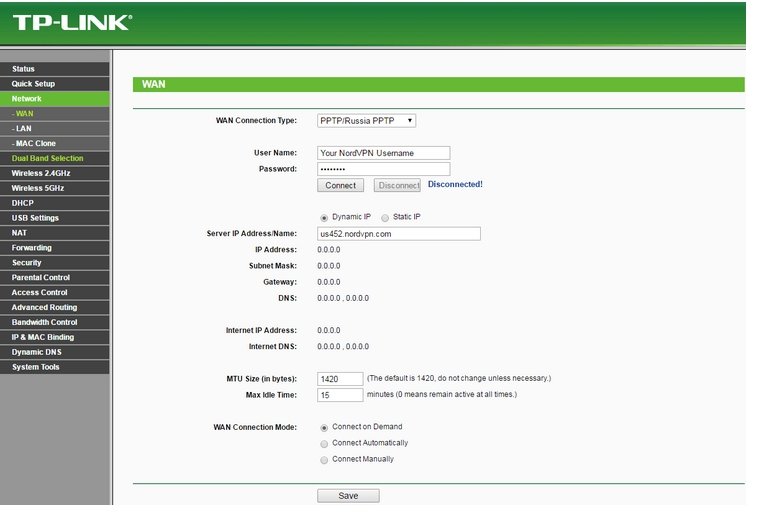Open the Status menu item
This screenshot has height=513, width=766.
click(55, 69)
